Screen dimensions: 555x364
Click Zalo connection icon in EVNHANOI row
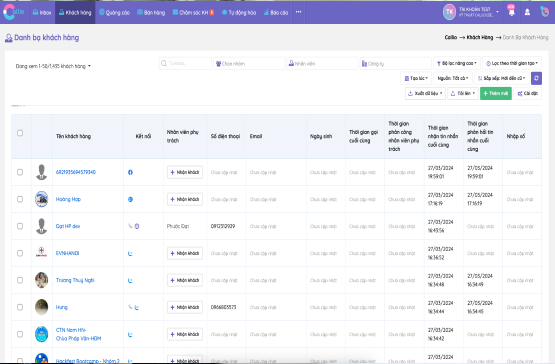pyautogui.click(x=130, y=254)
